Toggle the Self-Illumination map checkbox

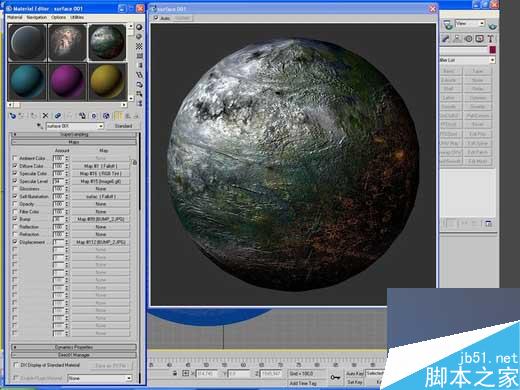point(15,196)
